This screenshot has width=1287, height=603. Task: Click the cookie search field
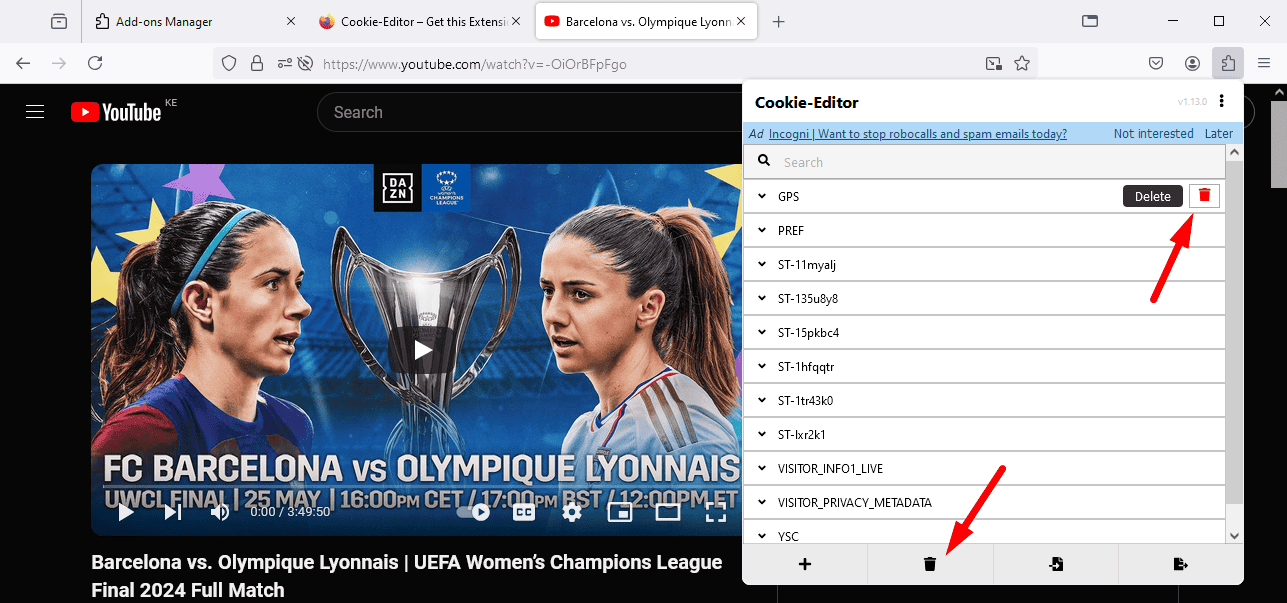[x=990, y=162]
